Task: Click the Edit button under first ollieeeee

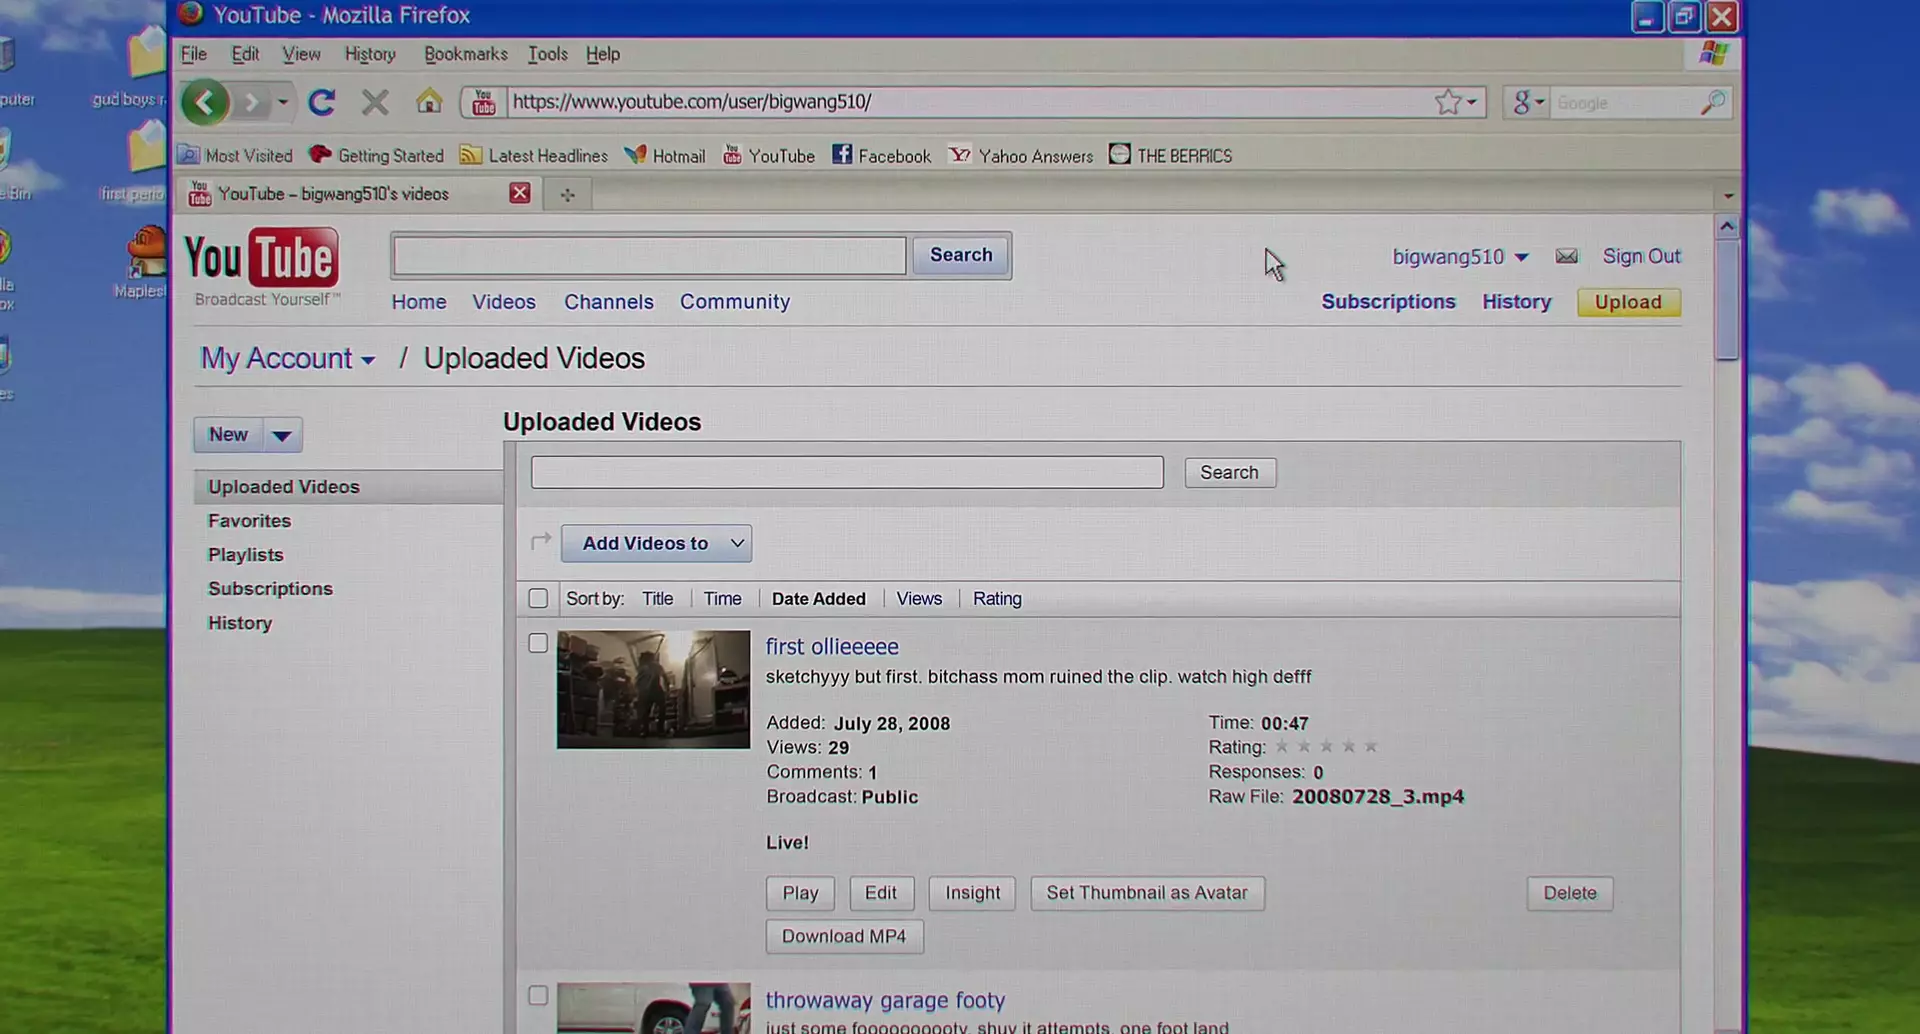Action: 881,893
